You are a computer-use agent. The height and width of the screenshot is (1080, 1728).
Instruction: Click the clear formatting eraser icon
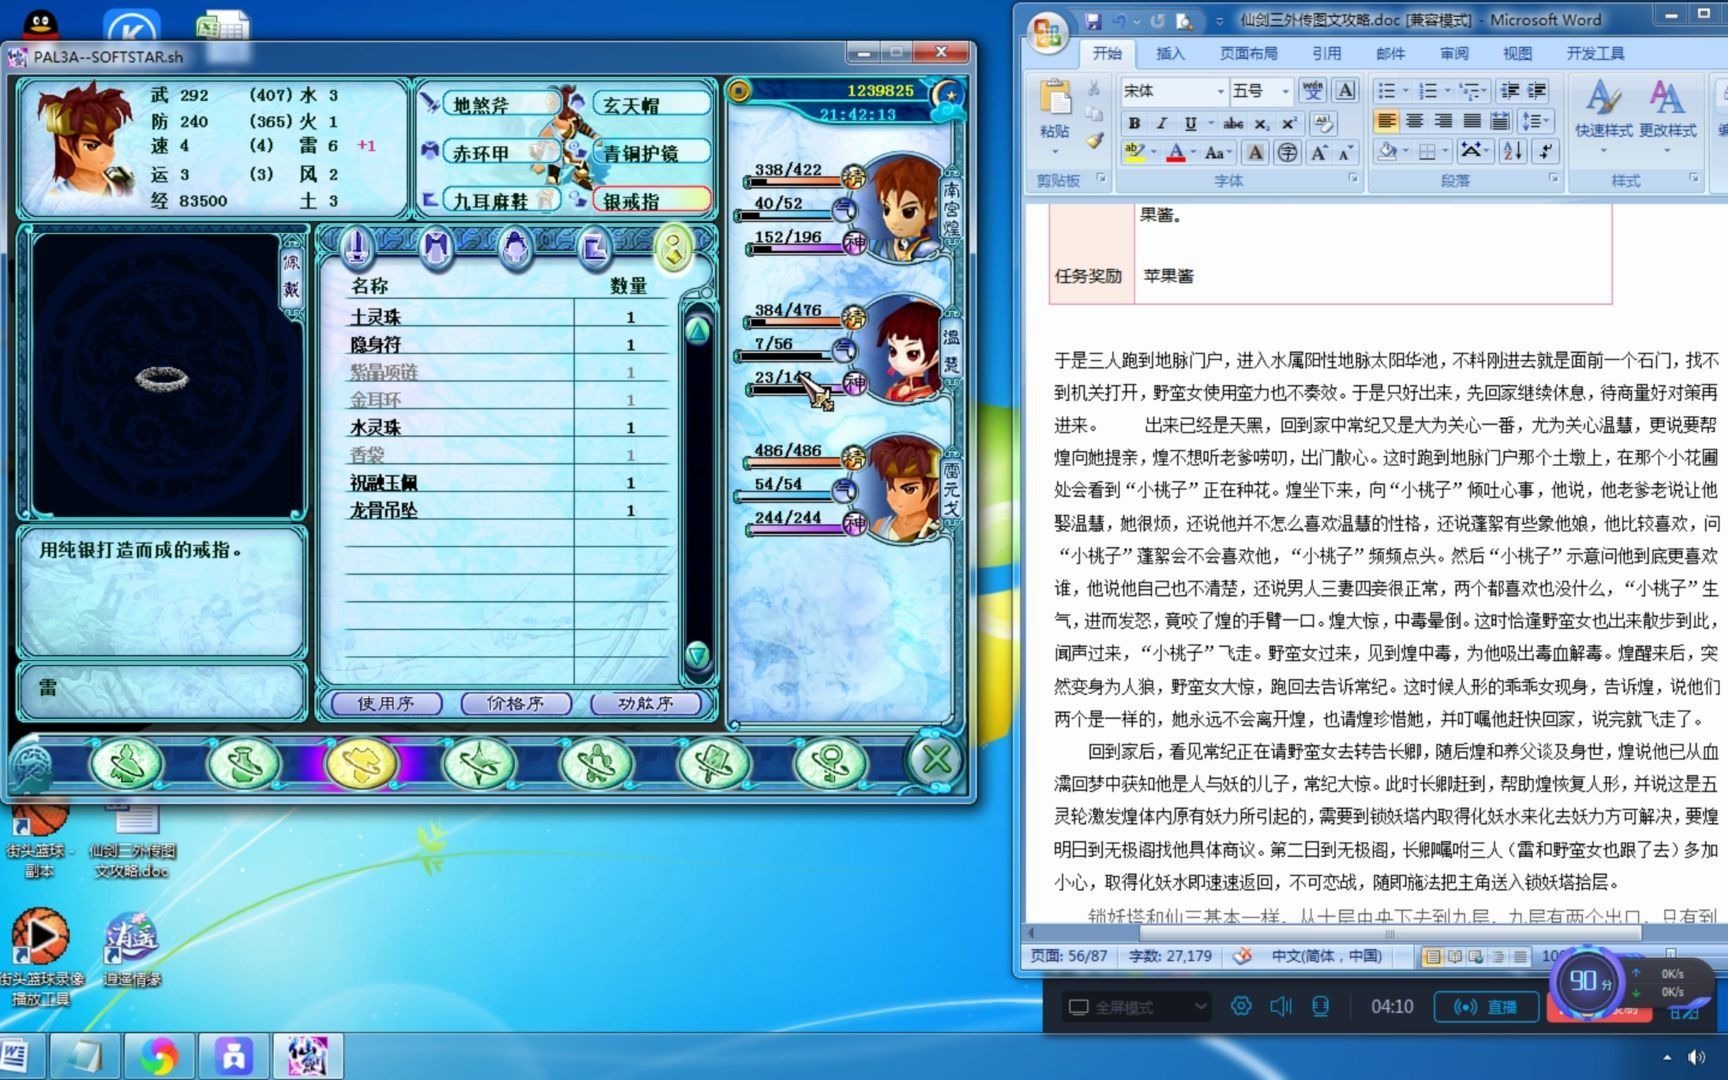(x=1324, y=123)
